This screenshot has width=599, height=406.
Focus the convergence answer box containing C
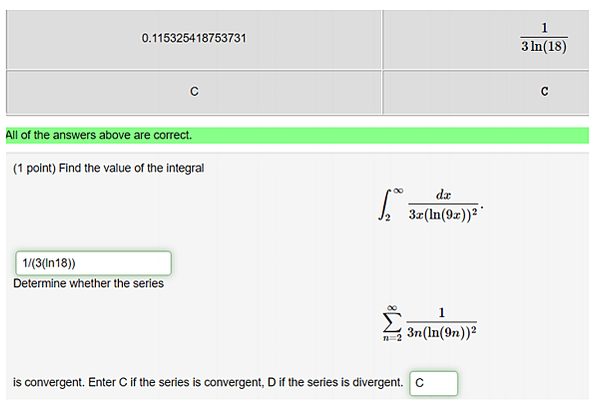pyautogui.click(x=434, y=383)
